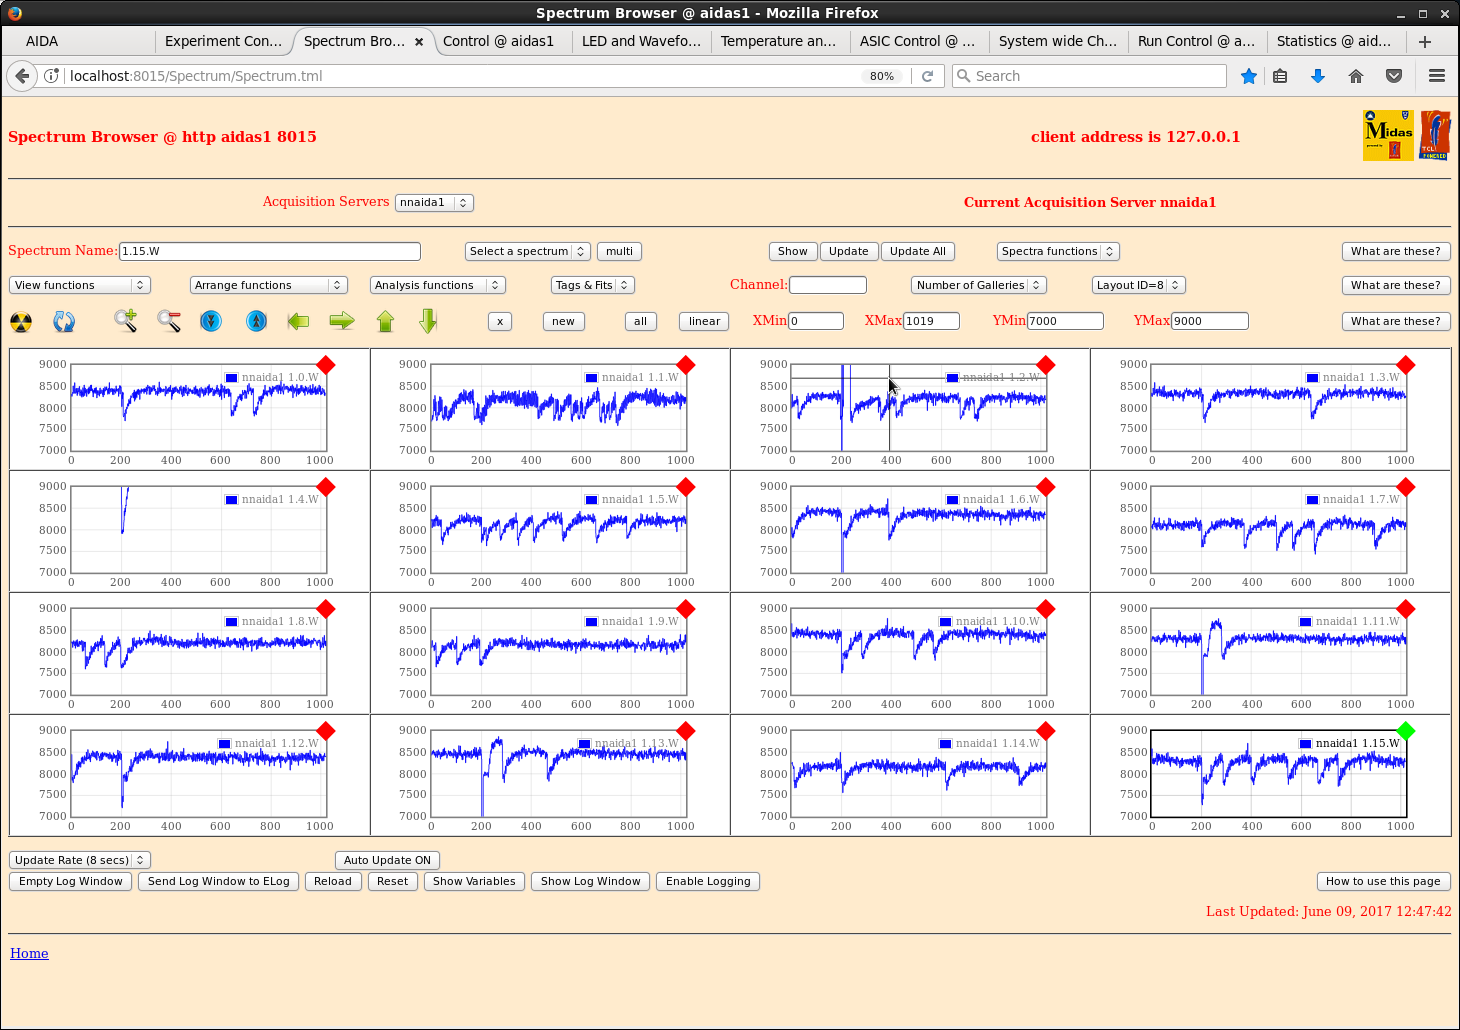Click the zoom in magnifier icon

[x=125, y=321]
